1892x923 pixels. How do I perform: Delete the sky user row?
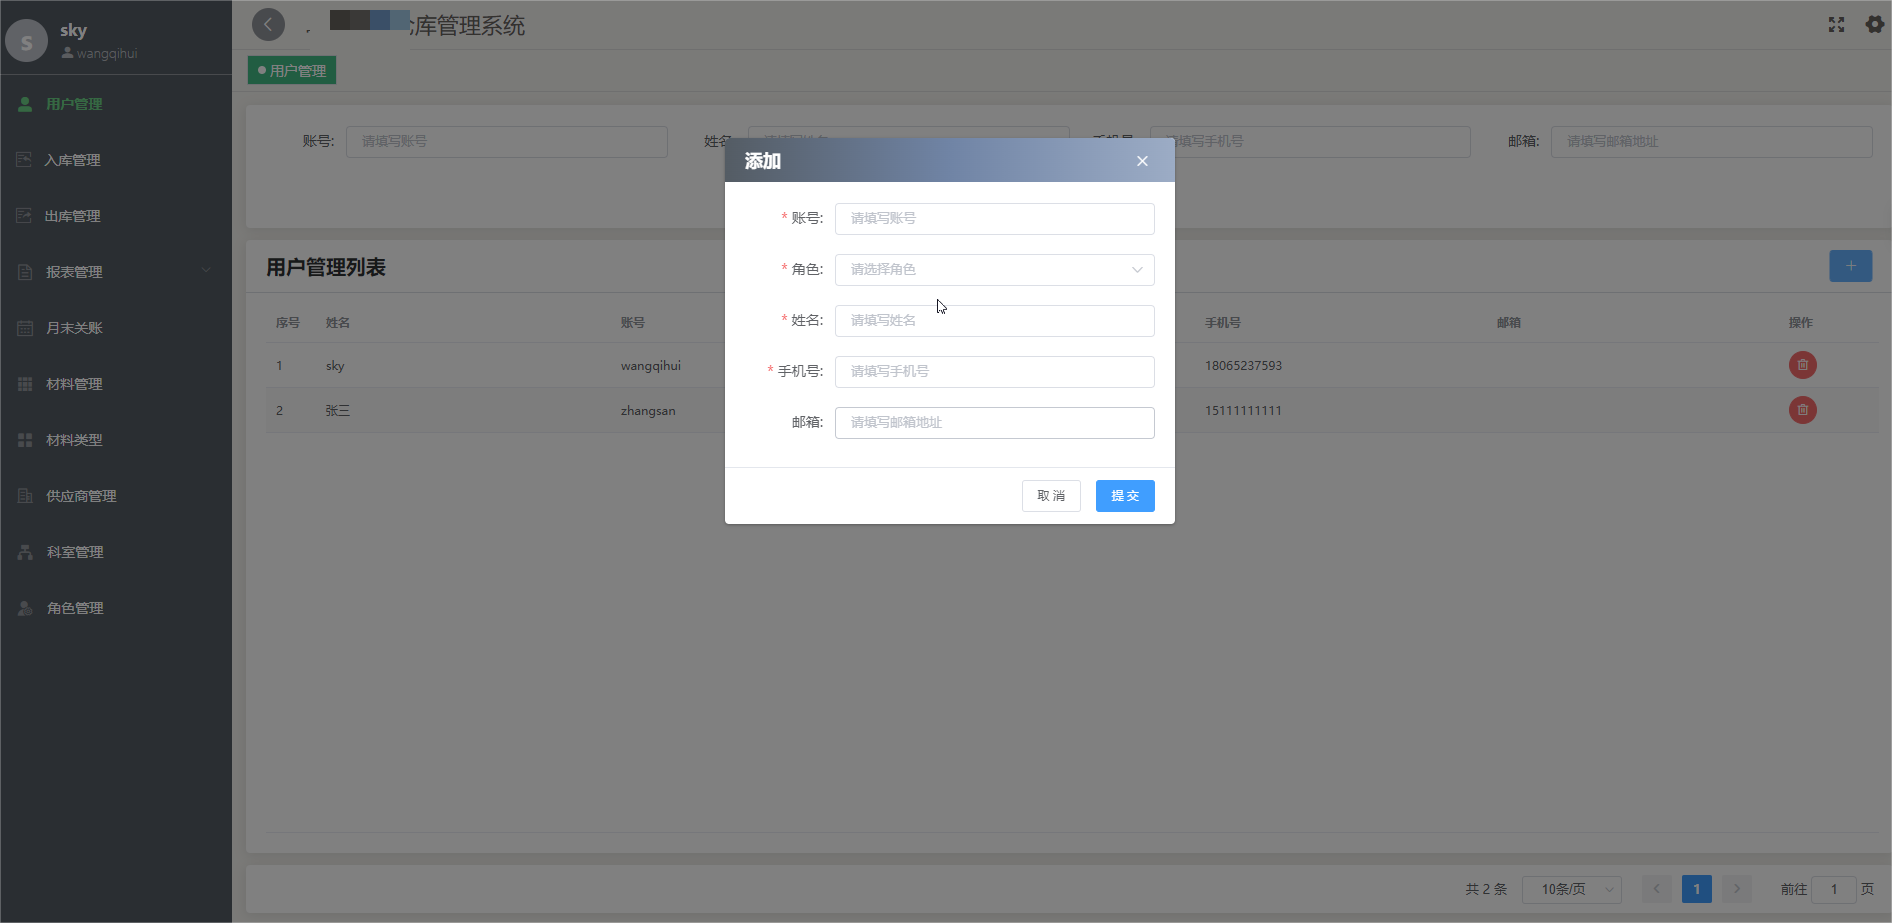click(x=1802, y=365)
